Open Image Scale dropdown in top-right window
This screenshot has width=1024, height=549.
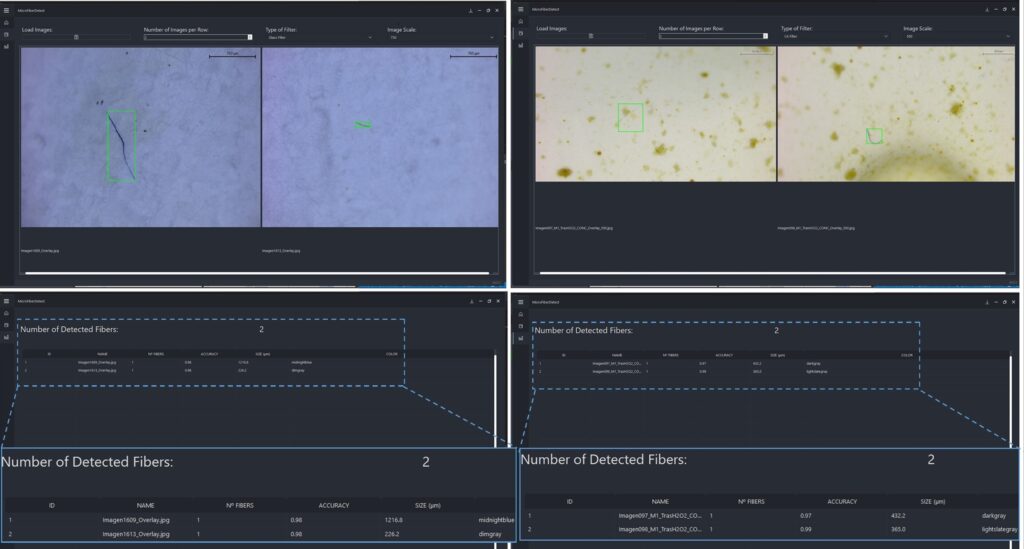(956, 36)
